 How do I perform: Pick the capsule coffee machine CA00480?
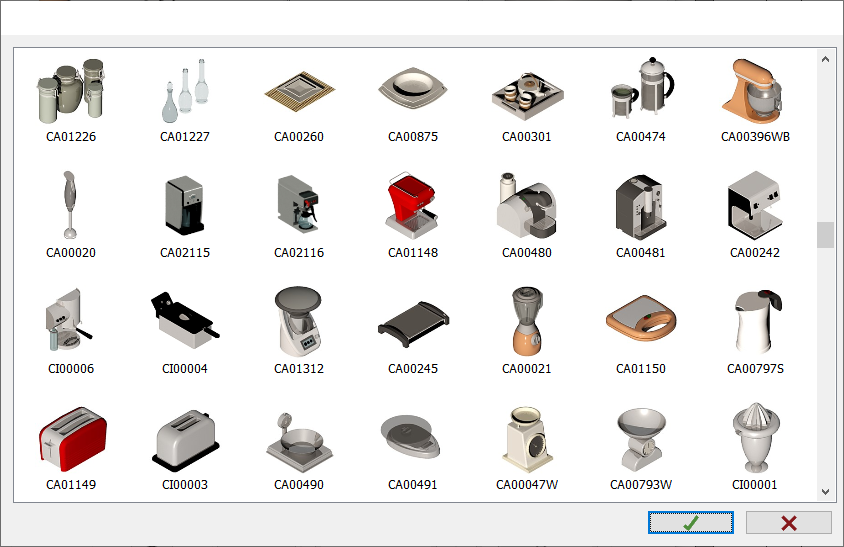pyautogui.click(x=526, y=205)
